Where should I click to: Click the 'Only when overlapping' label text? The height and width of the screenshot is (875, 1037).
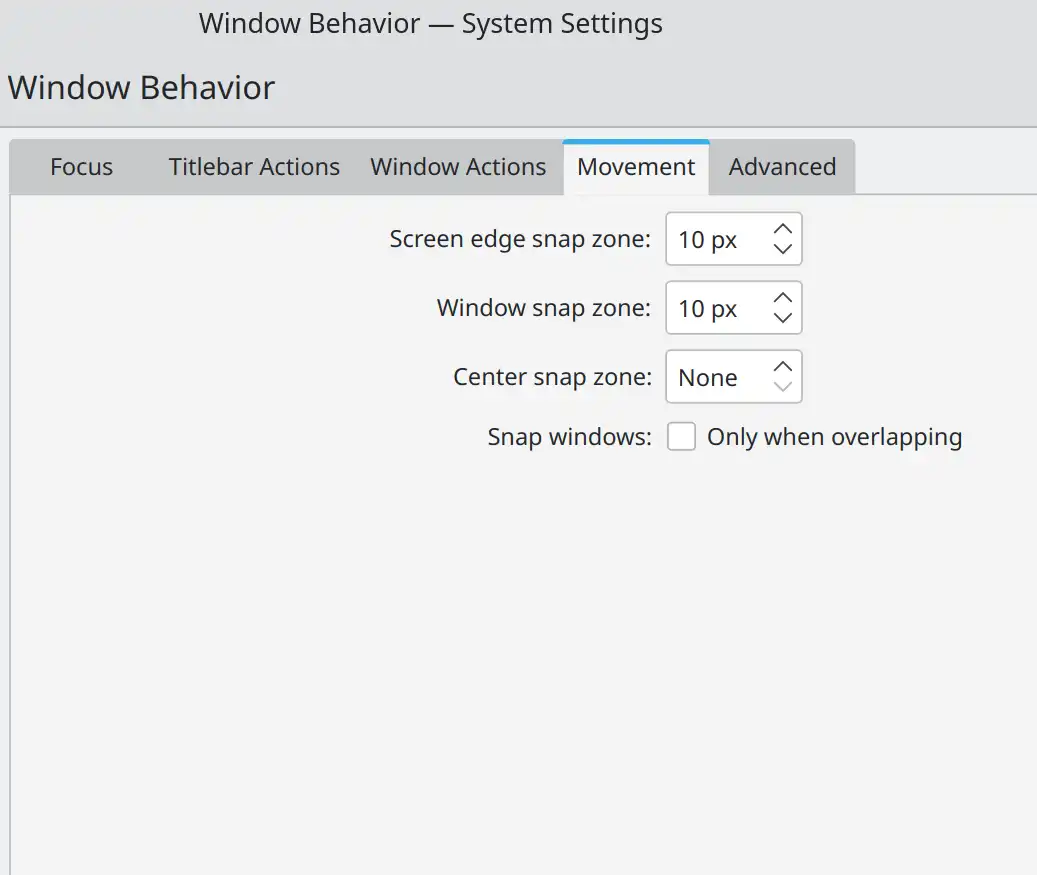coord(834,437)
